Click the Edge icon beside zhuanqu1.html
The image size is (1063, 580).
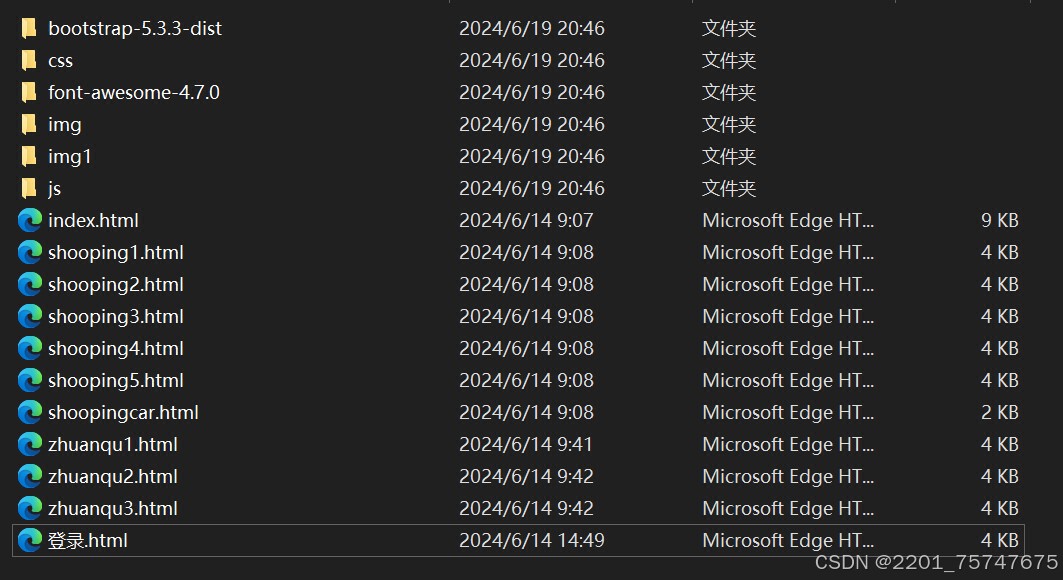point(30,444)
